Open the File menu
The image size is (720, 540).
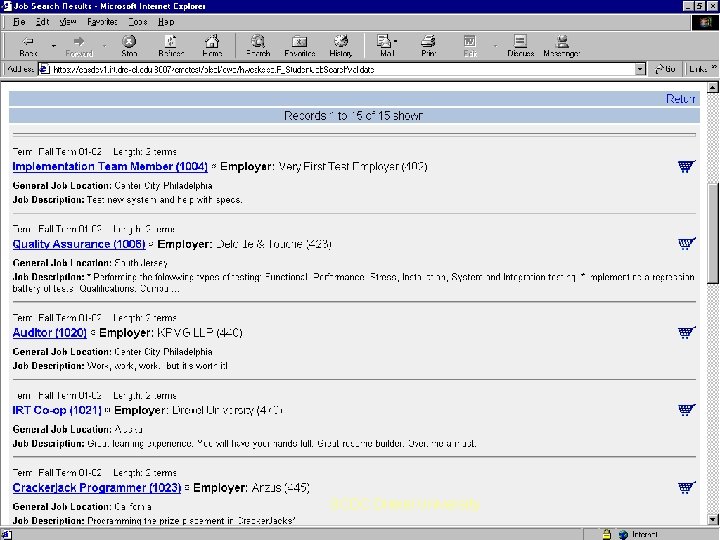click(x=19, y=22)
